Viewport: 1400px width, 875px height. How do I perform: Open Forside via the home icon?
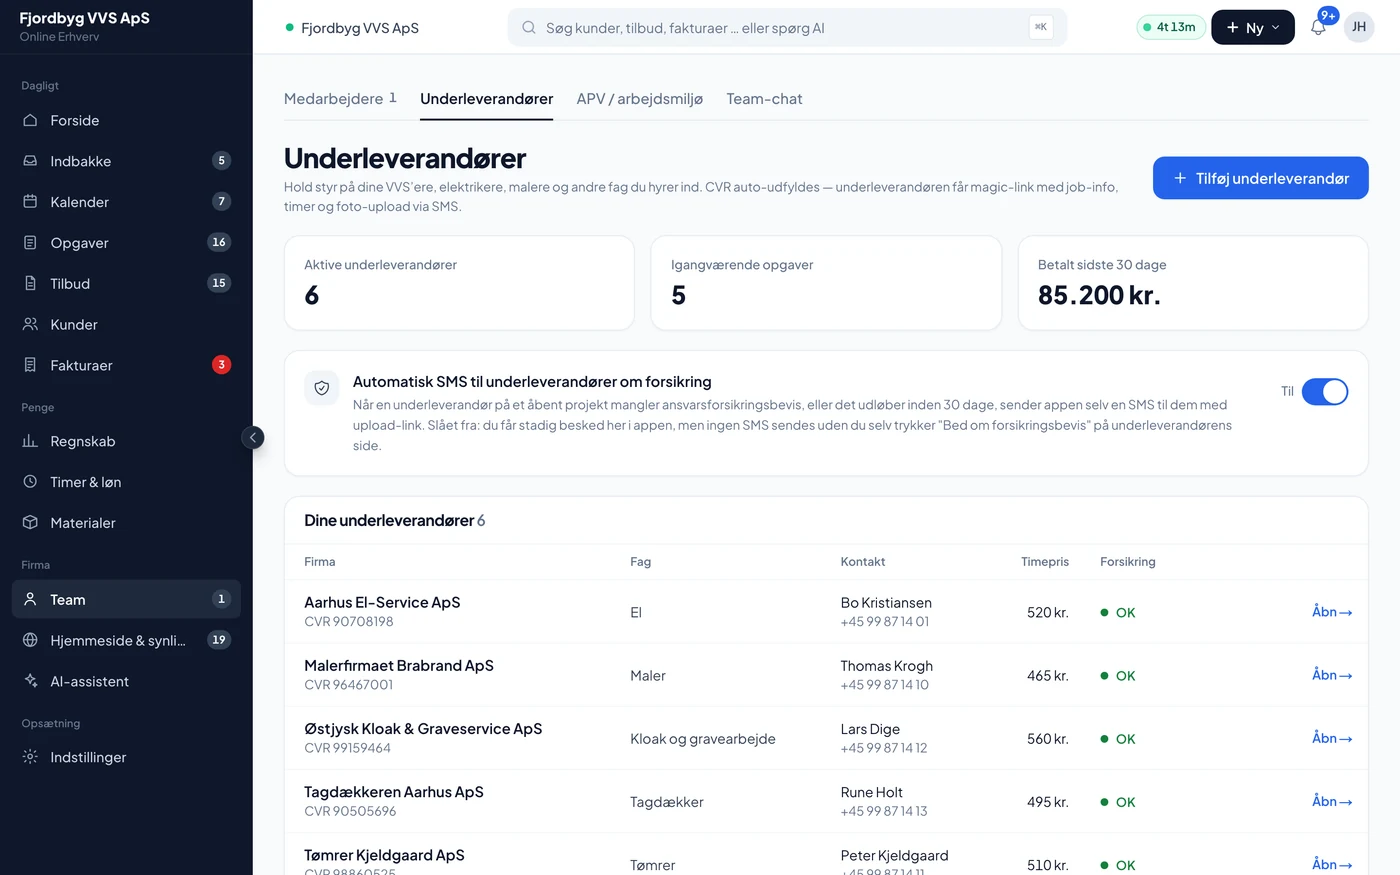coord(30,120)
